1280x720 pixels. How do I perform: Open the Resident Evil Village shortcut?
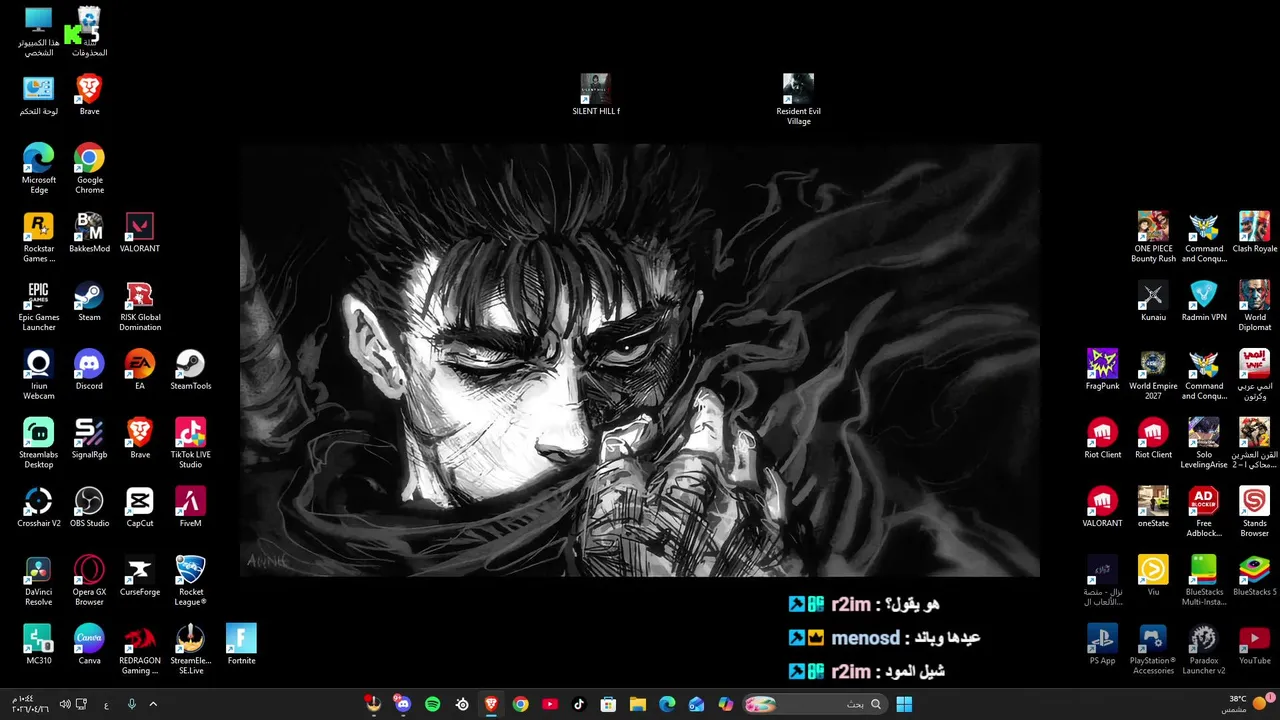[x=798, y=100]
